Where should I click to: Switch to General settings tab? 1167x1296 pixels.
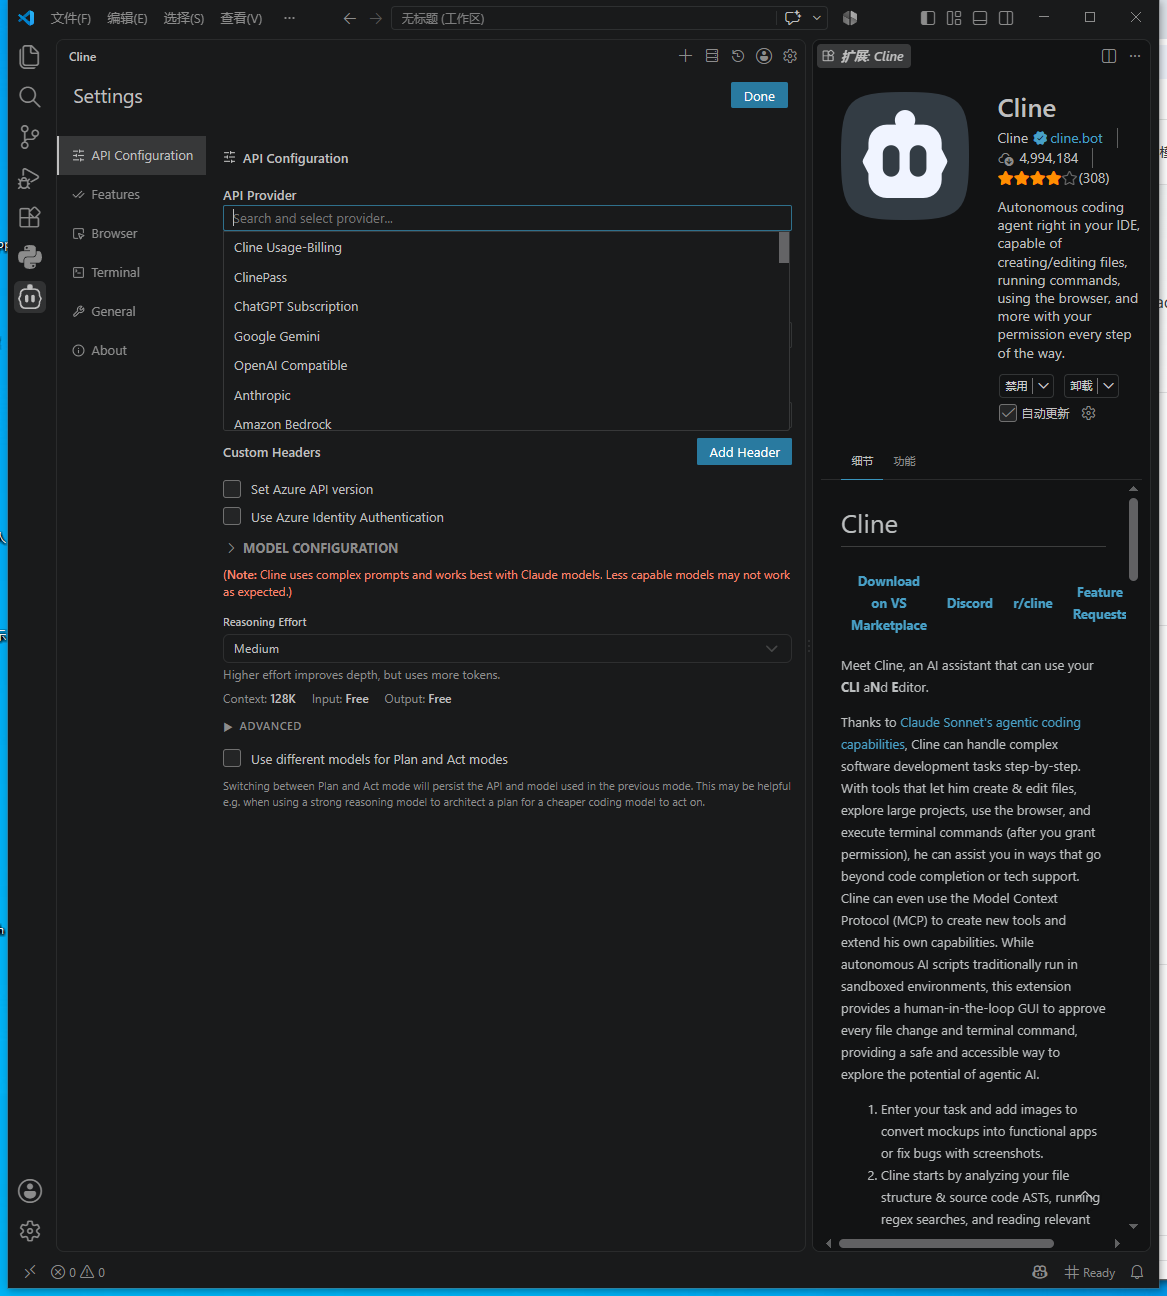131,311
